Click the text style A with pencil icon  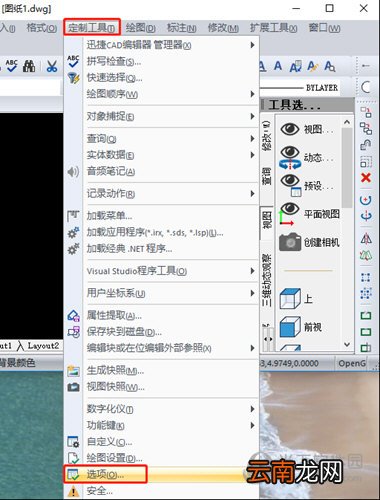point(313,66)
